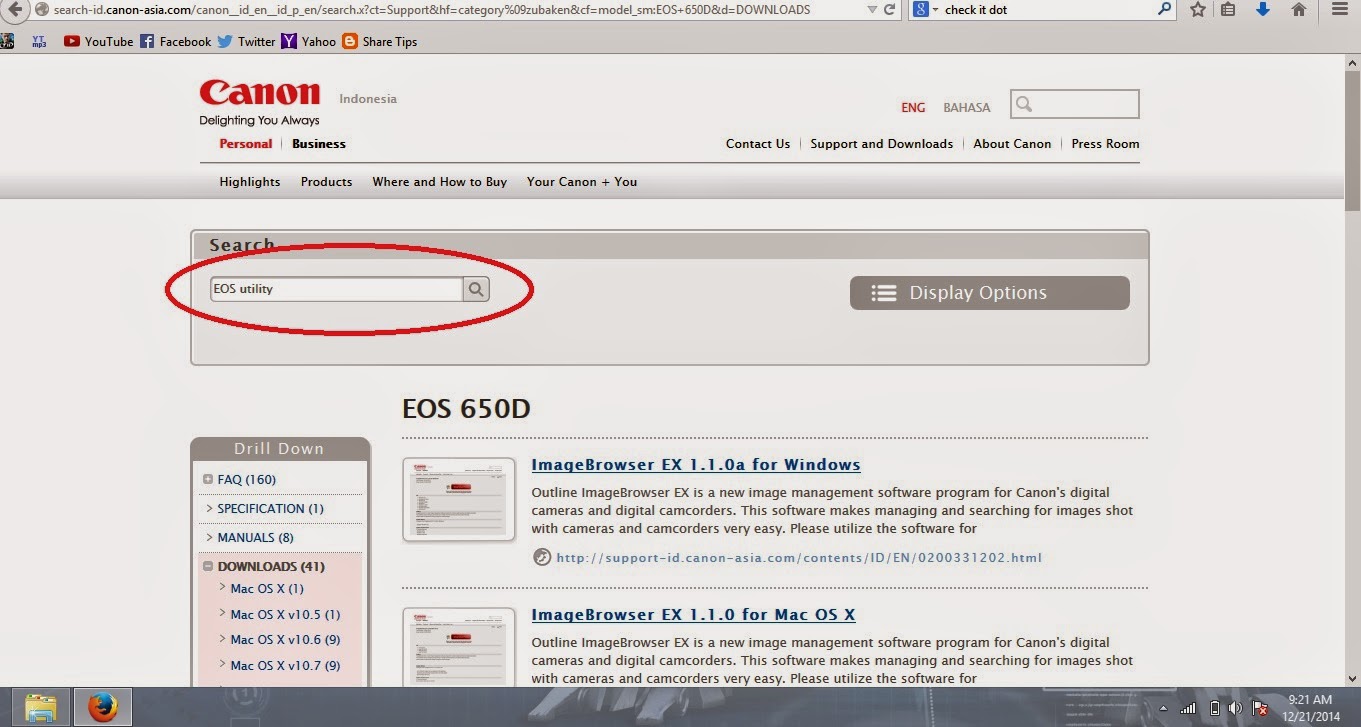Submit search with the magnifier button
This screenshot has width=1361, height=727.
[x=477, y=289]
